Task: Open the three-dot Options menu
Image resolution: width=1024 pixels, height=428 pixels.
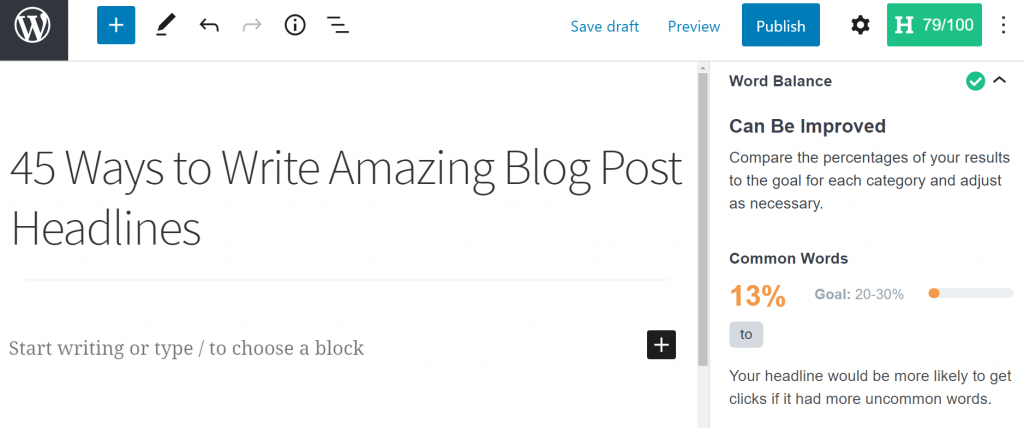Action: [x=1004, y=26]
